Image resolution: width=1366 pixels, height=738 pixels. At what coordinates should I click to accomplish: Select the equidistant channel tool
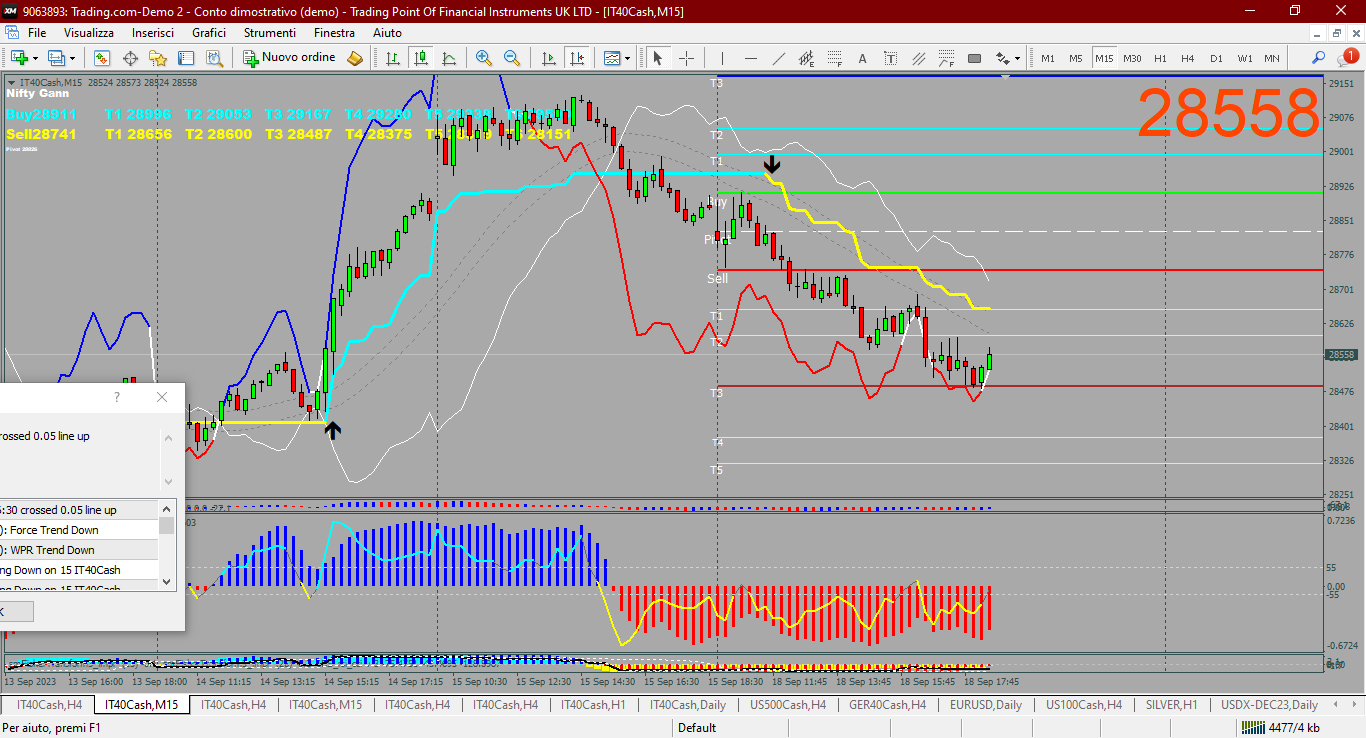pos(806,58)
